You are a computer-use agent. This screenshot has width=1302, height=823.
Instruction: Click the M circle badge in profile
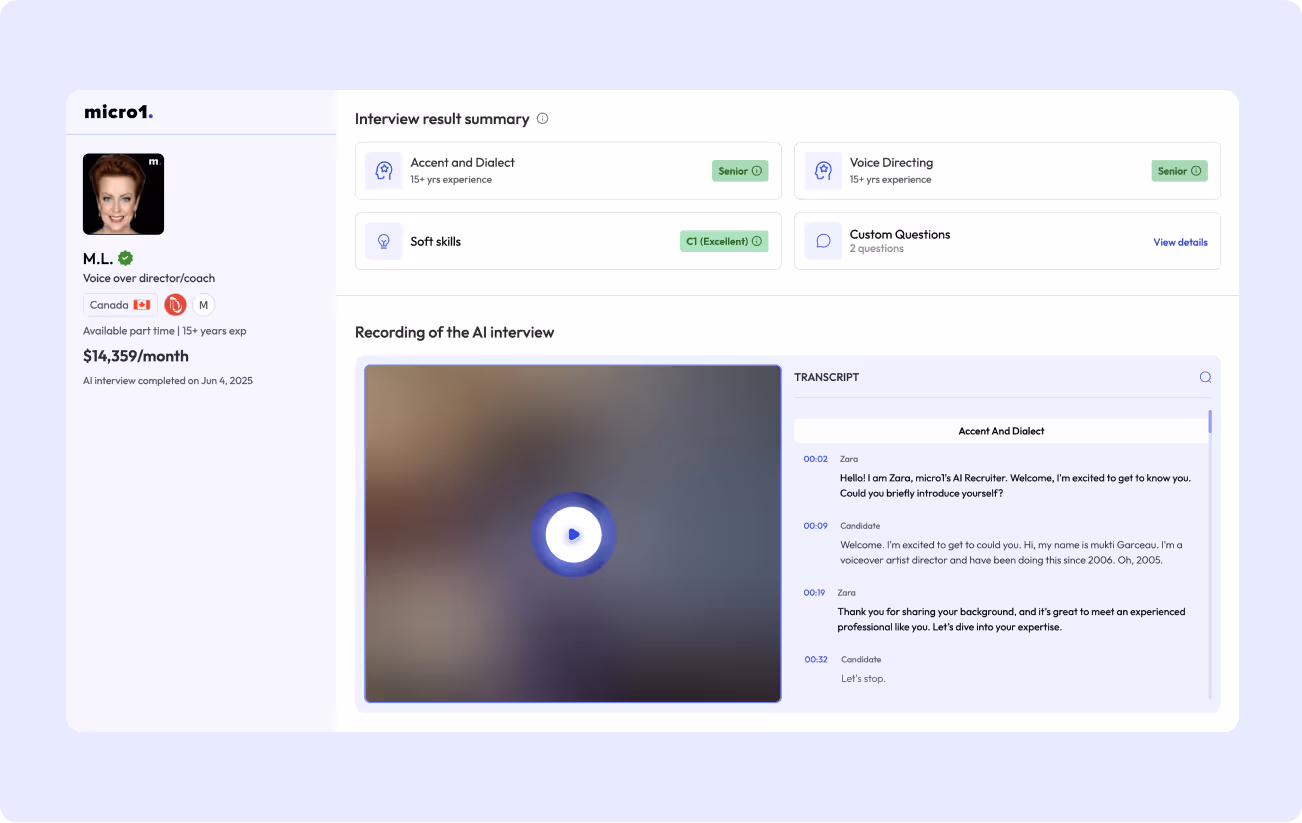pyautogui.click(x=204, y=305)
